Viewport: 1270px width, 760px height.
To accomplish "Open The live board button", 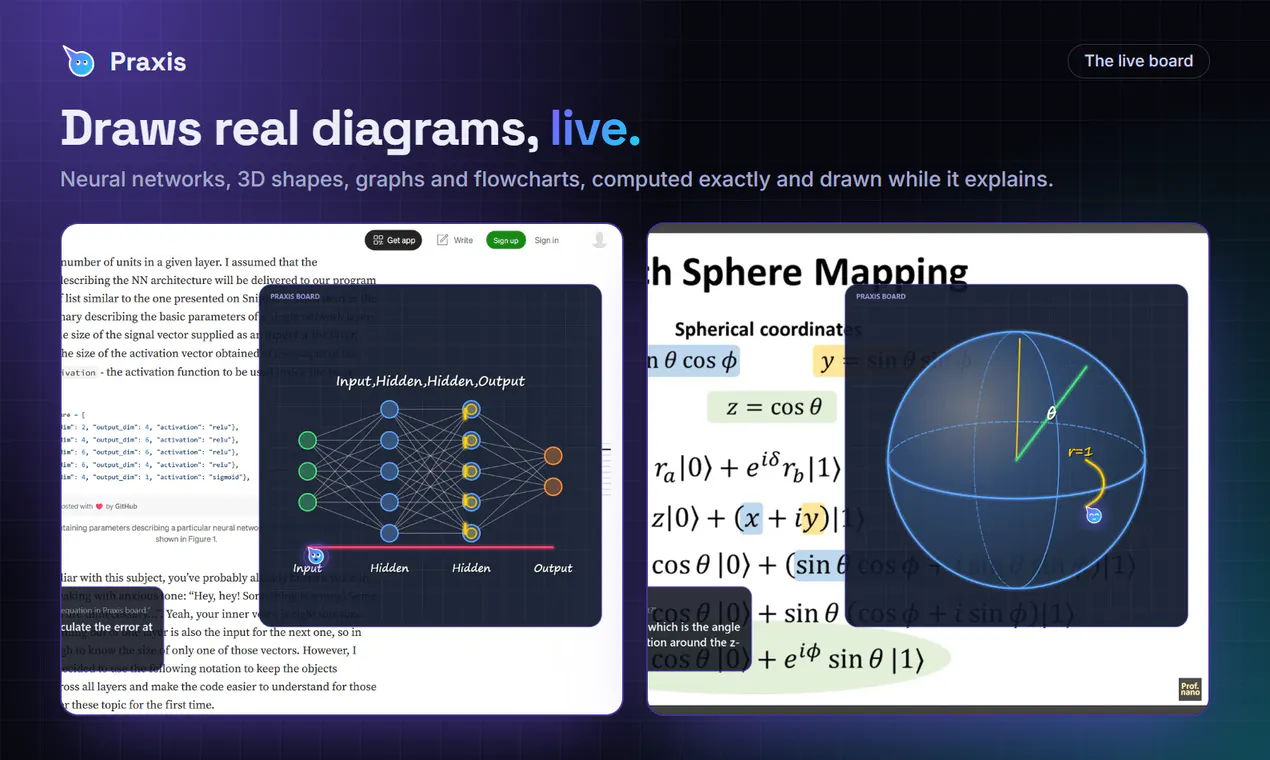I will pos(1138,61).
